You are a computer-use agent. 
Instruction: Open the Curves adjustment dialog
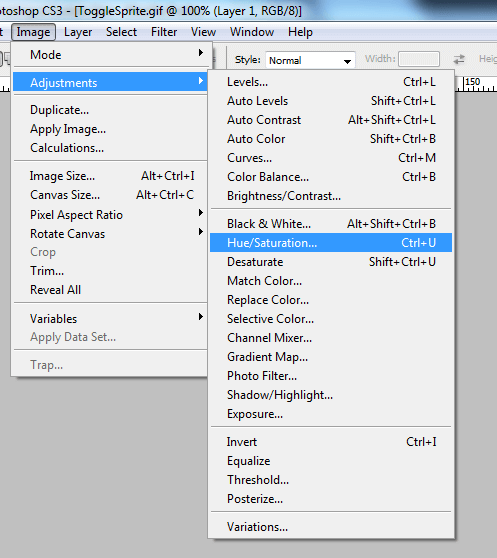point(331,158)
